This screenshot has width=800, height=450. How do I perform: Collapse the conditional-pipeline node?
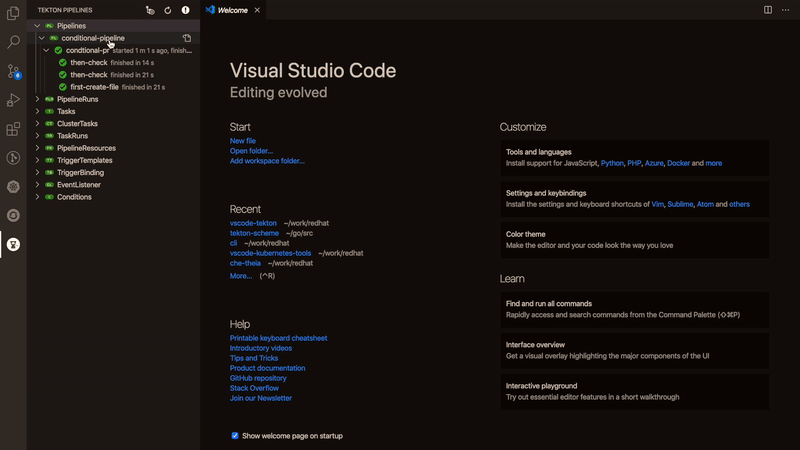[x=41, y=38]
